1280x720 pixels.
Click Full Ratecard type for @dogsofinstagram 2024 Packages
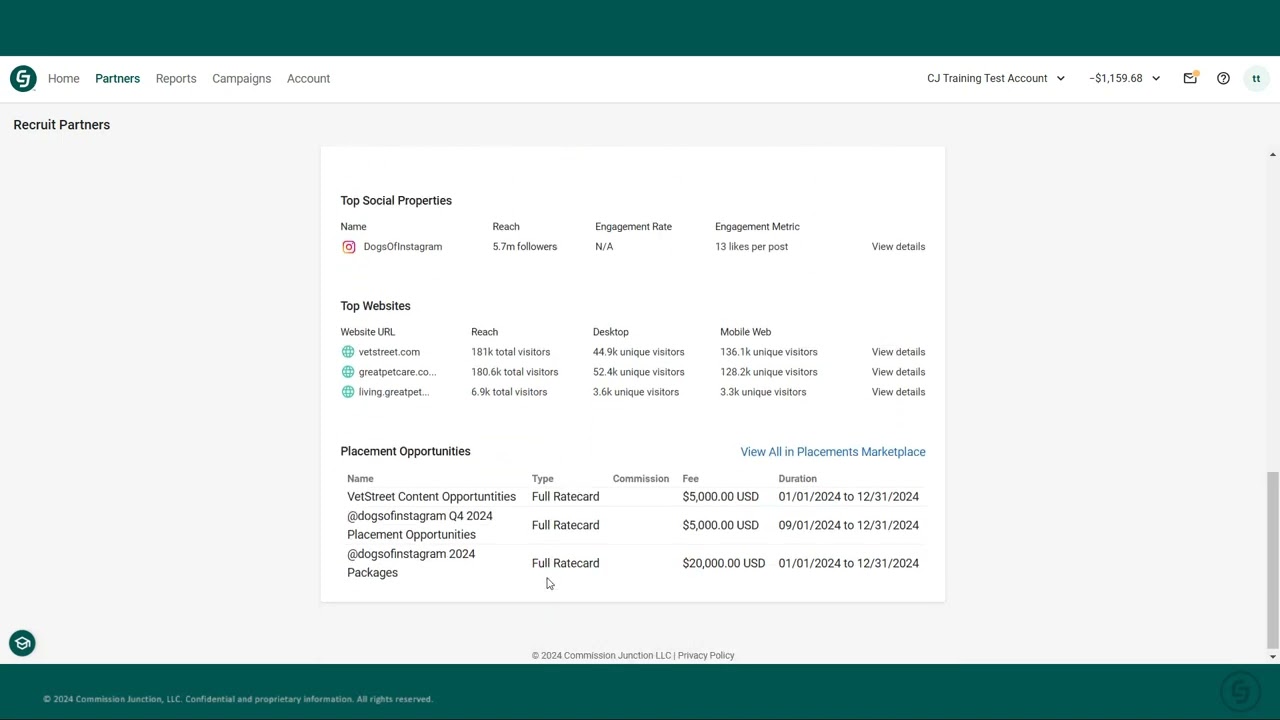(566, 563)
